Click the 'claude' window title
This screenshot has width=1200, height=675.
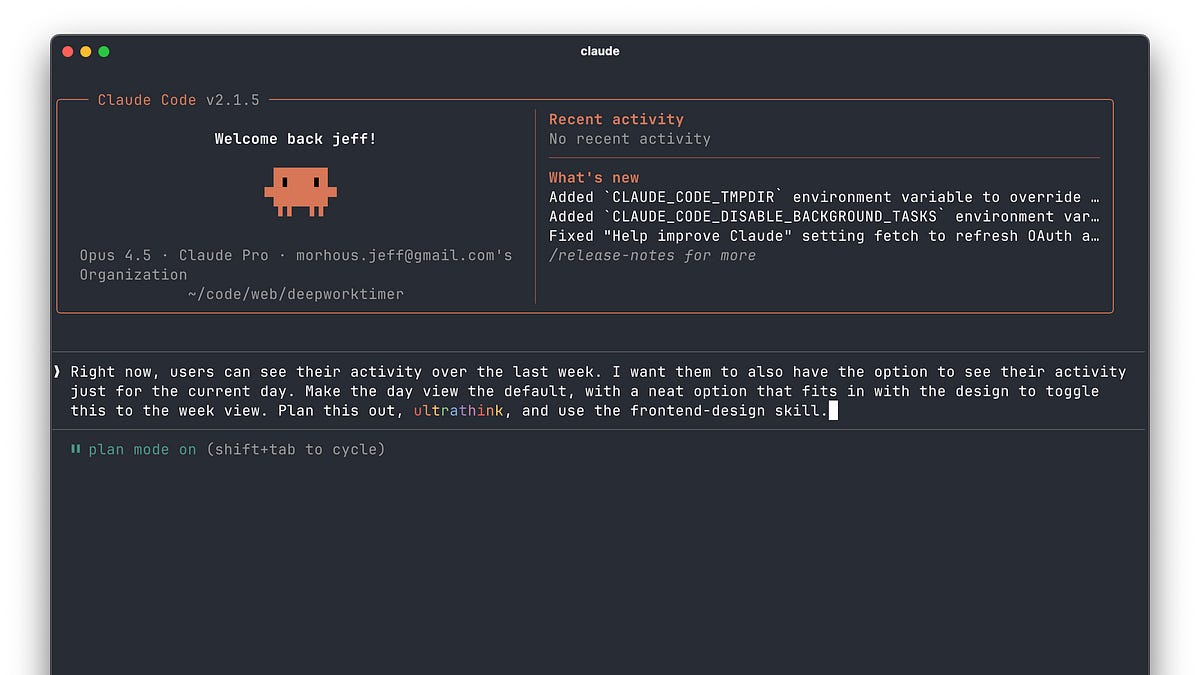click(x=600, y=51)
